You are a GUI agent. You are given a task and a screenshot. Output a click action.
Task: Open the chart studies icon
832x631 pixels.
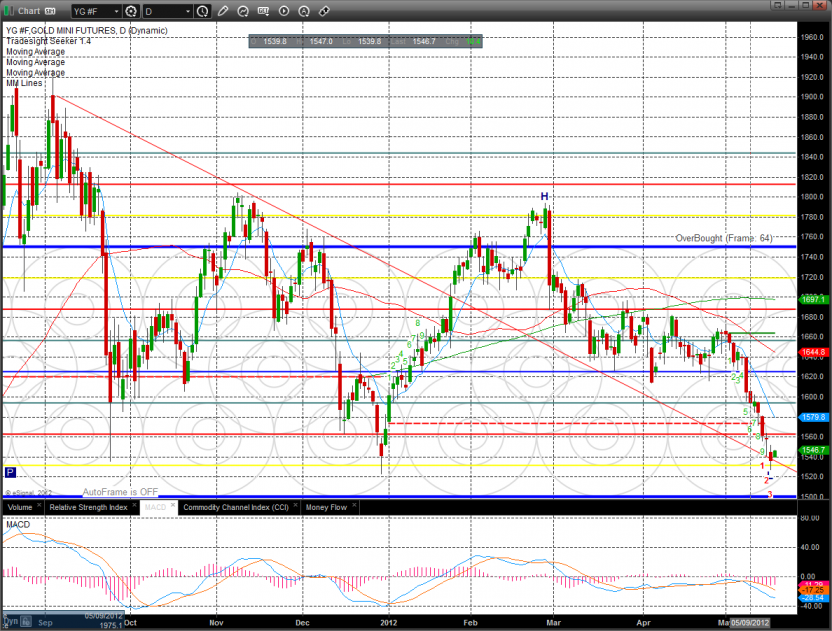click(x=243, y=11)
